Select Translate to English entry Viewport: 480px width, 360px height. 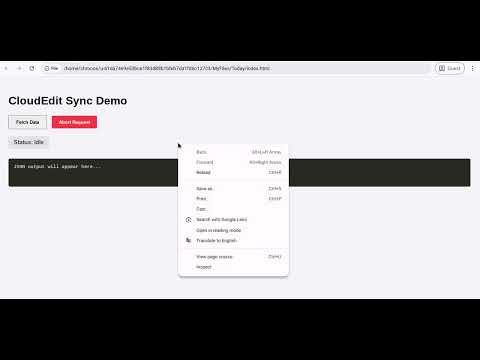point(233,240)
